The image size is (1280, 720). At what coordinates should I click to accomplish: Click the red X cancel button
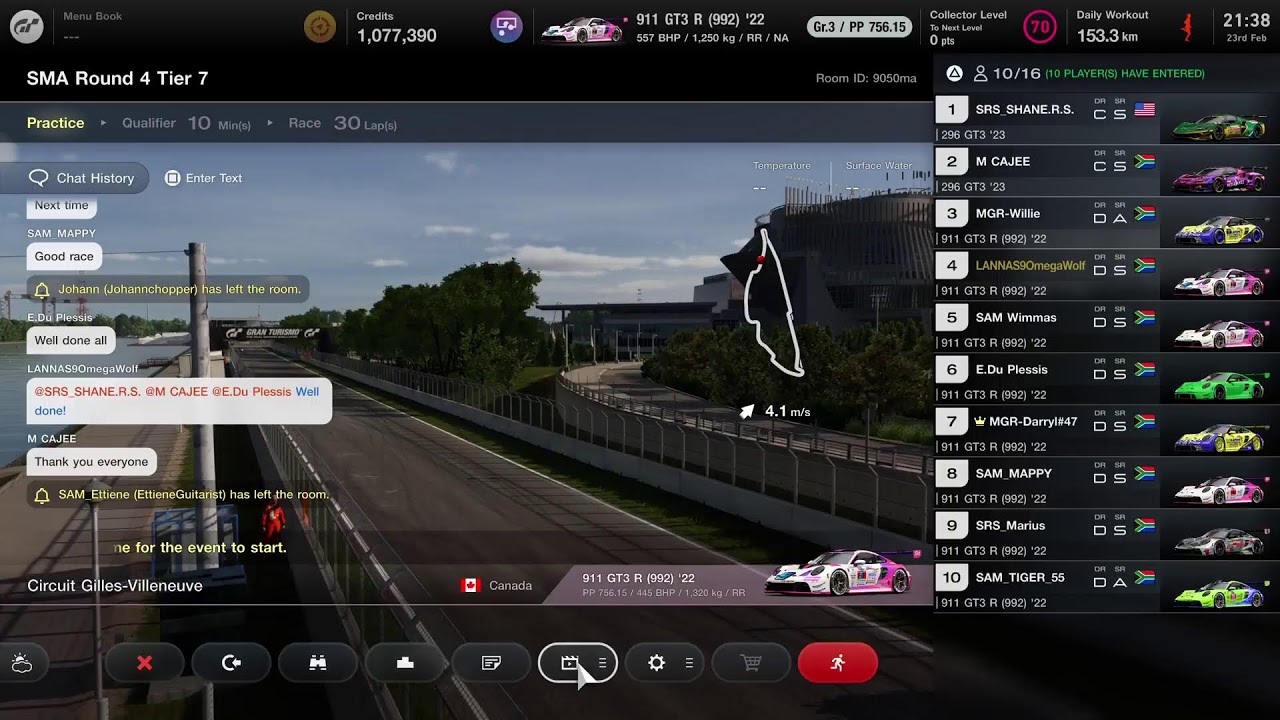(x=145, y=663)
